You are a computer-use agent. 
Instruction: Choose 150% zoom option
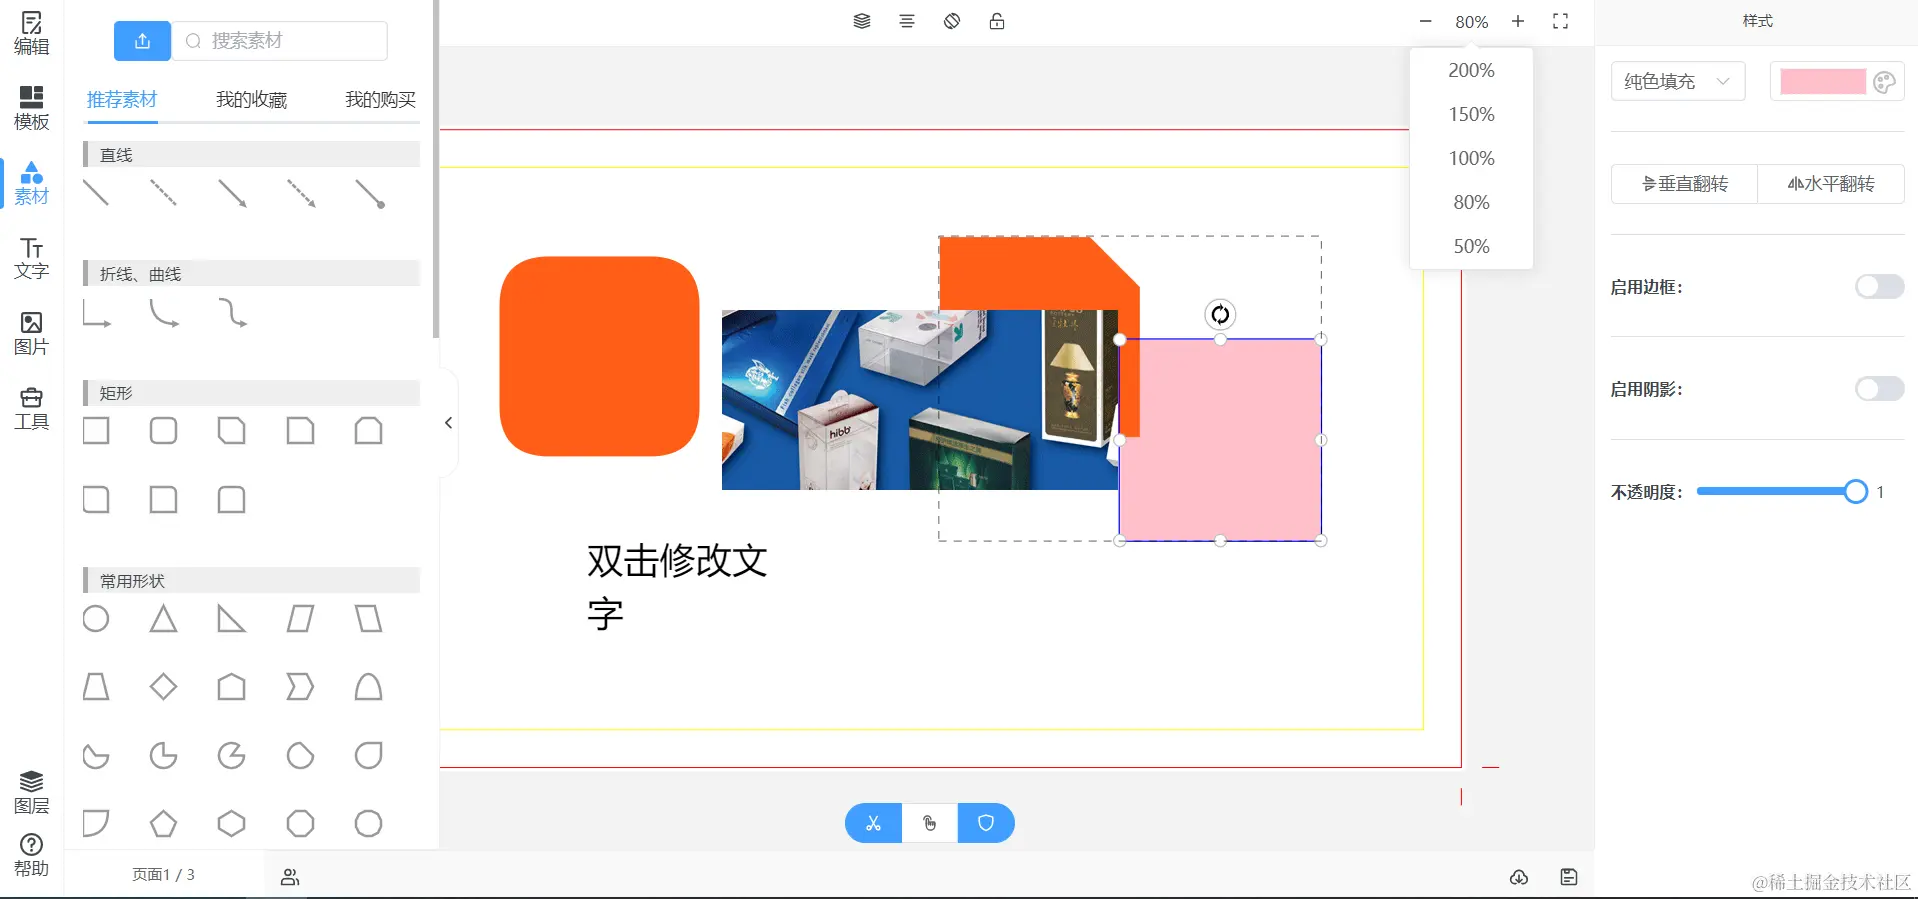click(1471, 114)
